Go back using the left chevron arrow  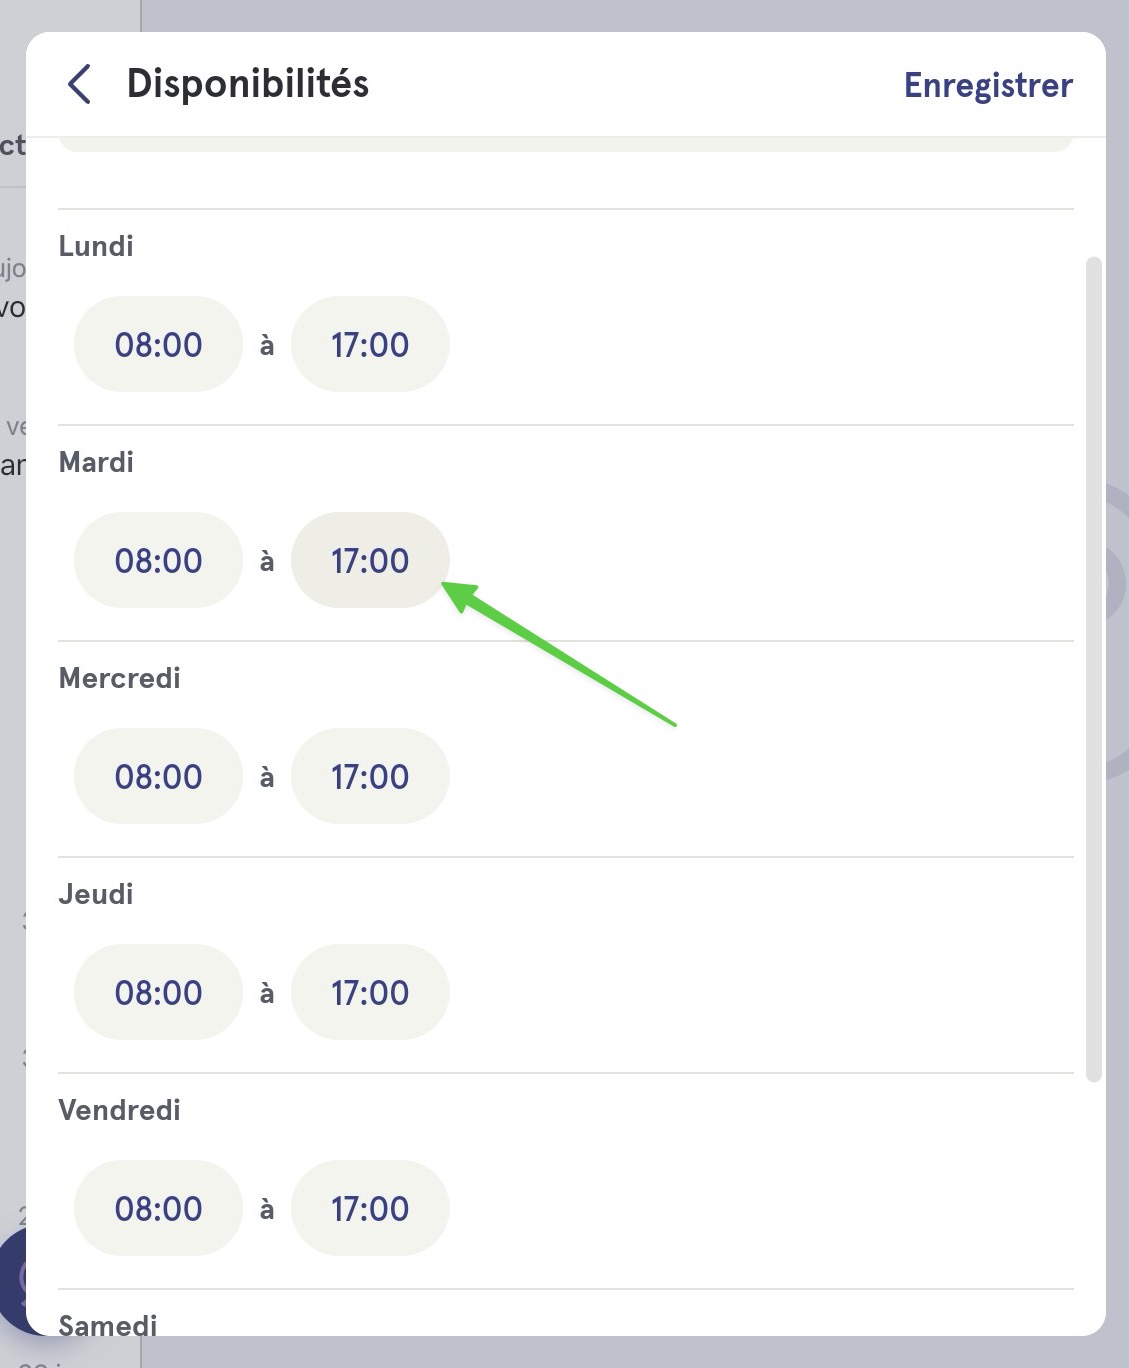click(x=80, y=84)
